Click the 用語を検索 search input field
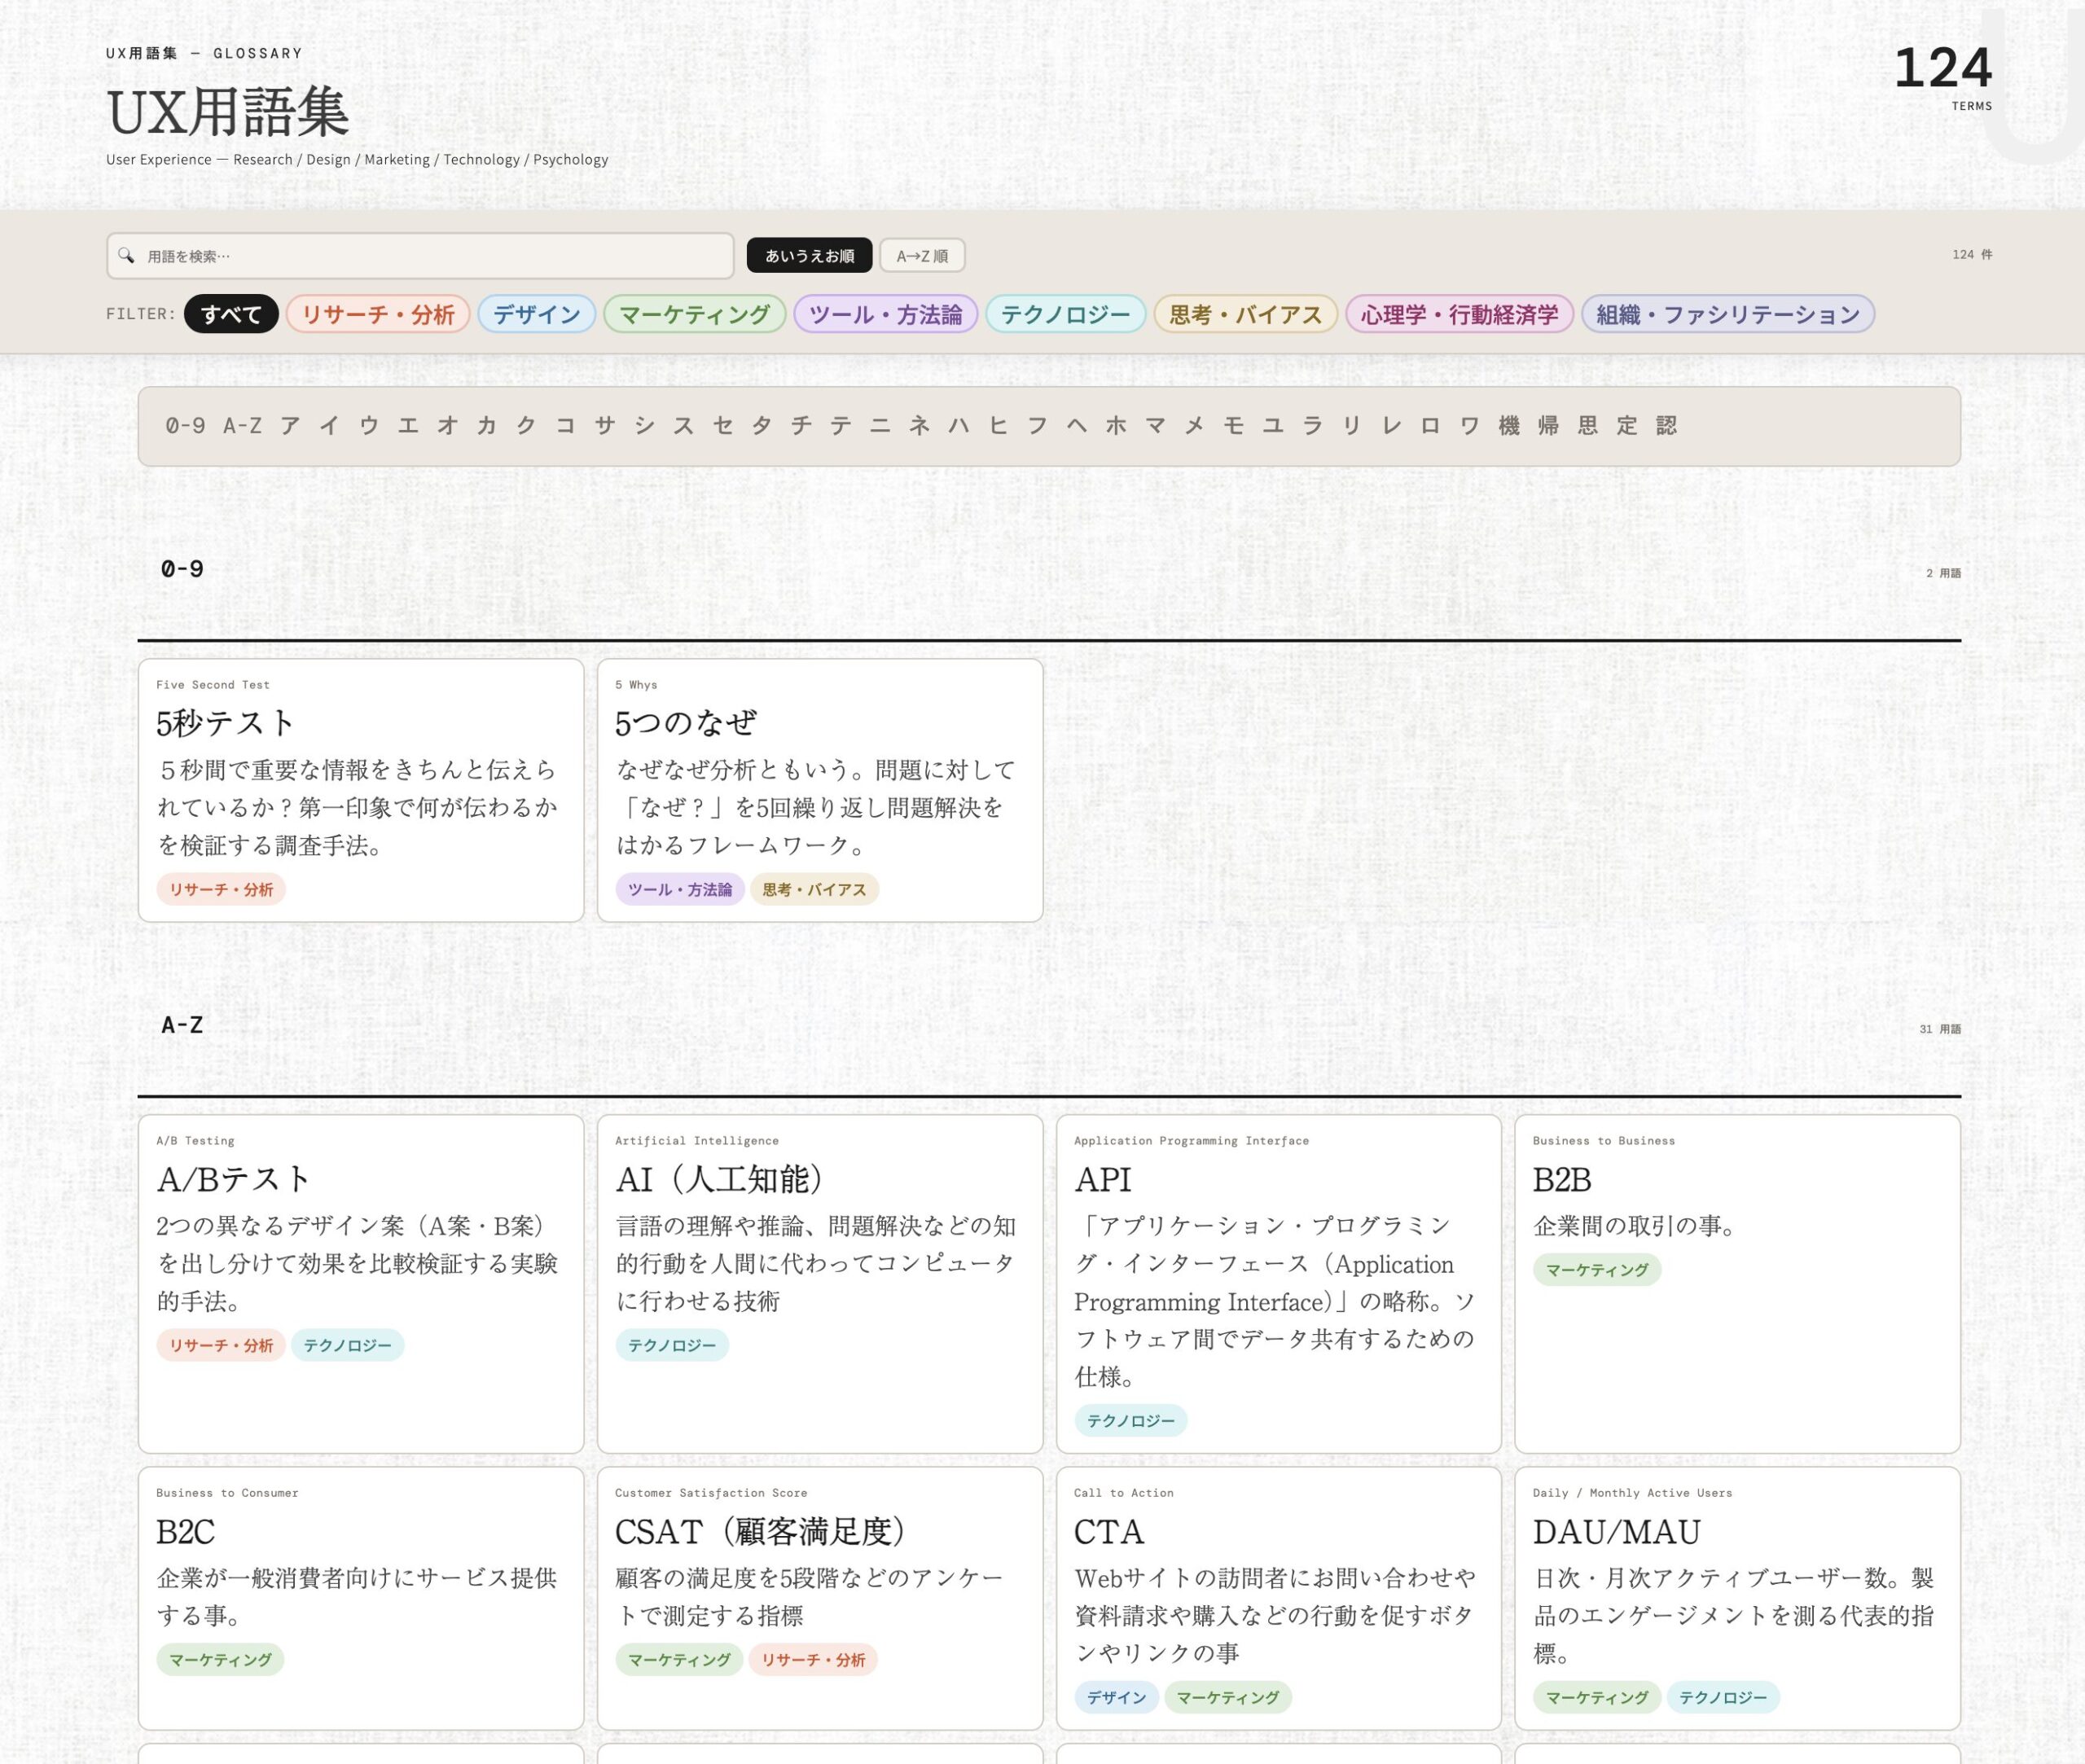This screenshot has height=1764, width=2085. 420,256
